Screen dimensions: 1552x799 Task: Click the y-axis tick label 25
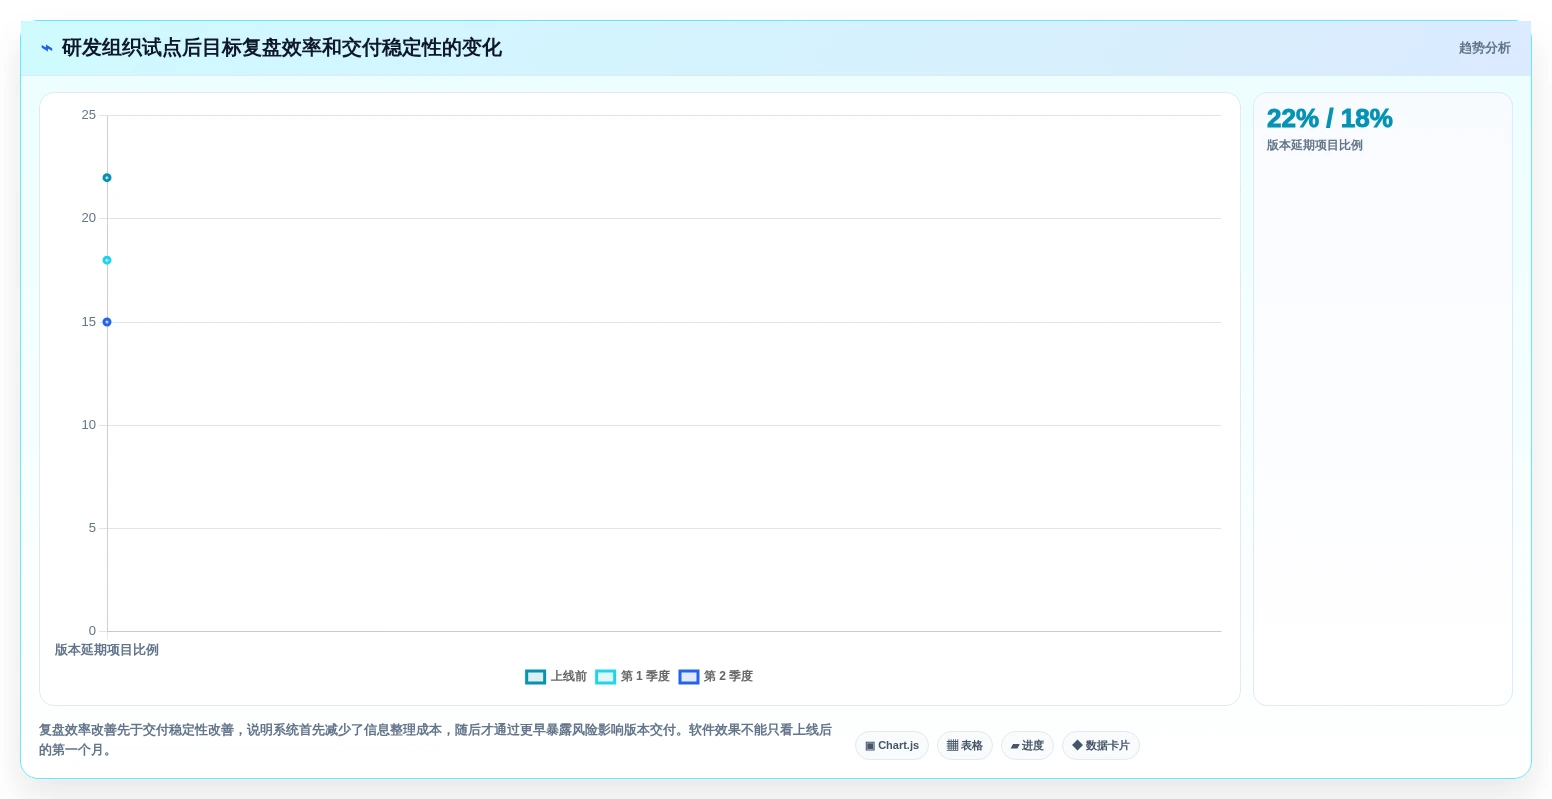pos(89,115)
